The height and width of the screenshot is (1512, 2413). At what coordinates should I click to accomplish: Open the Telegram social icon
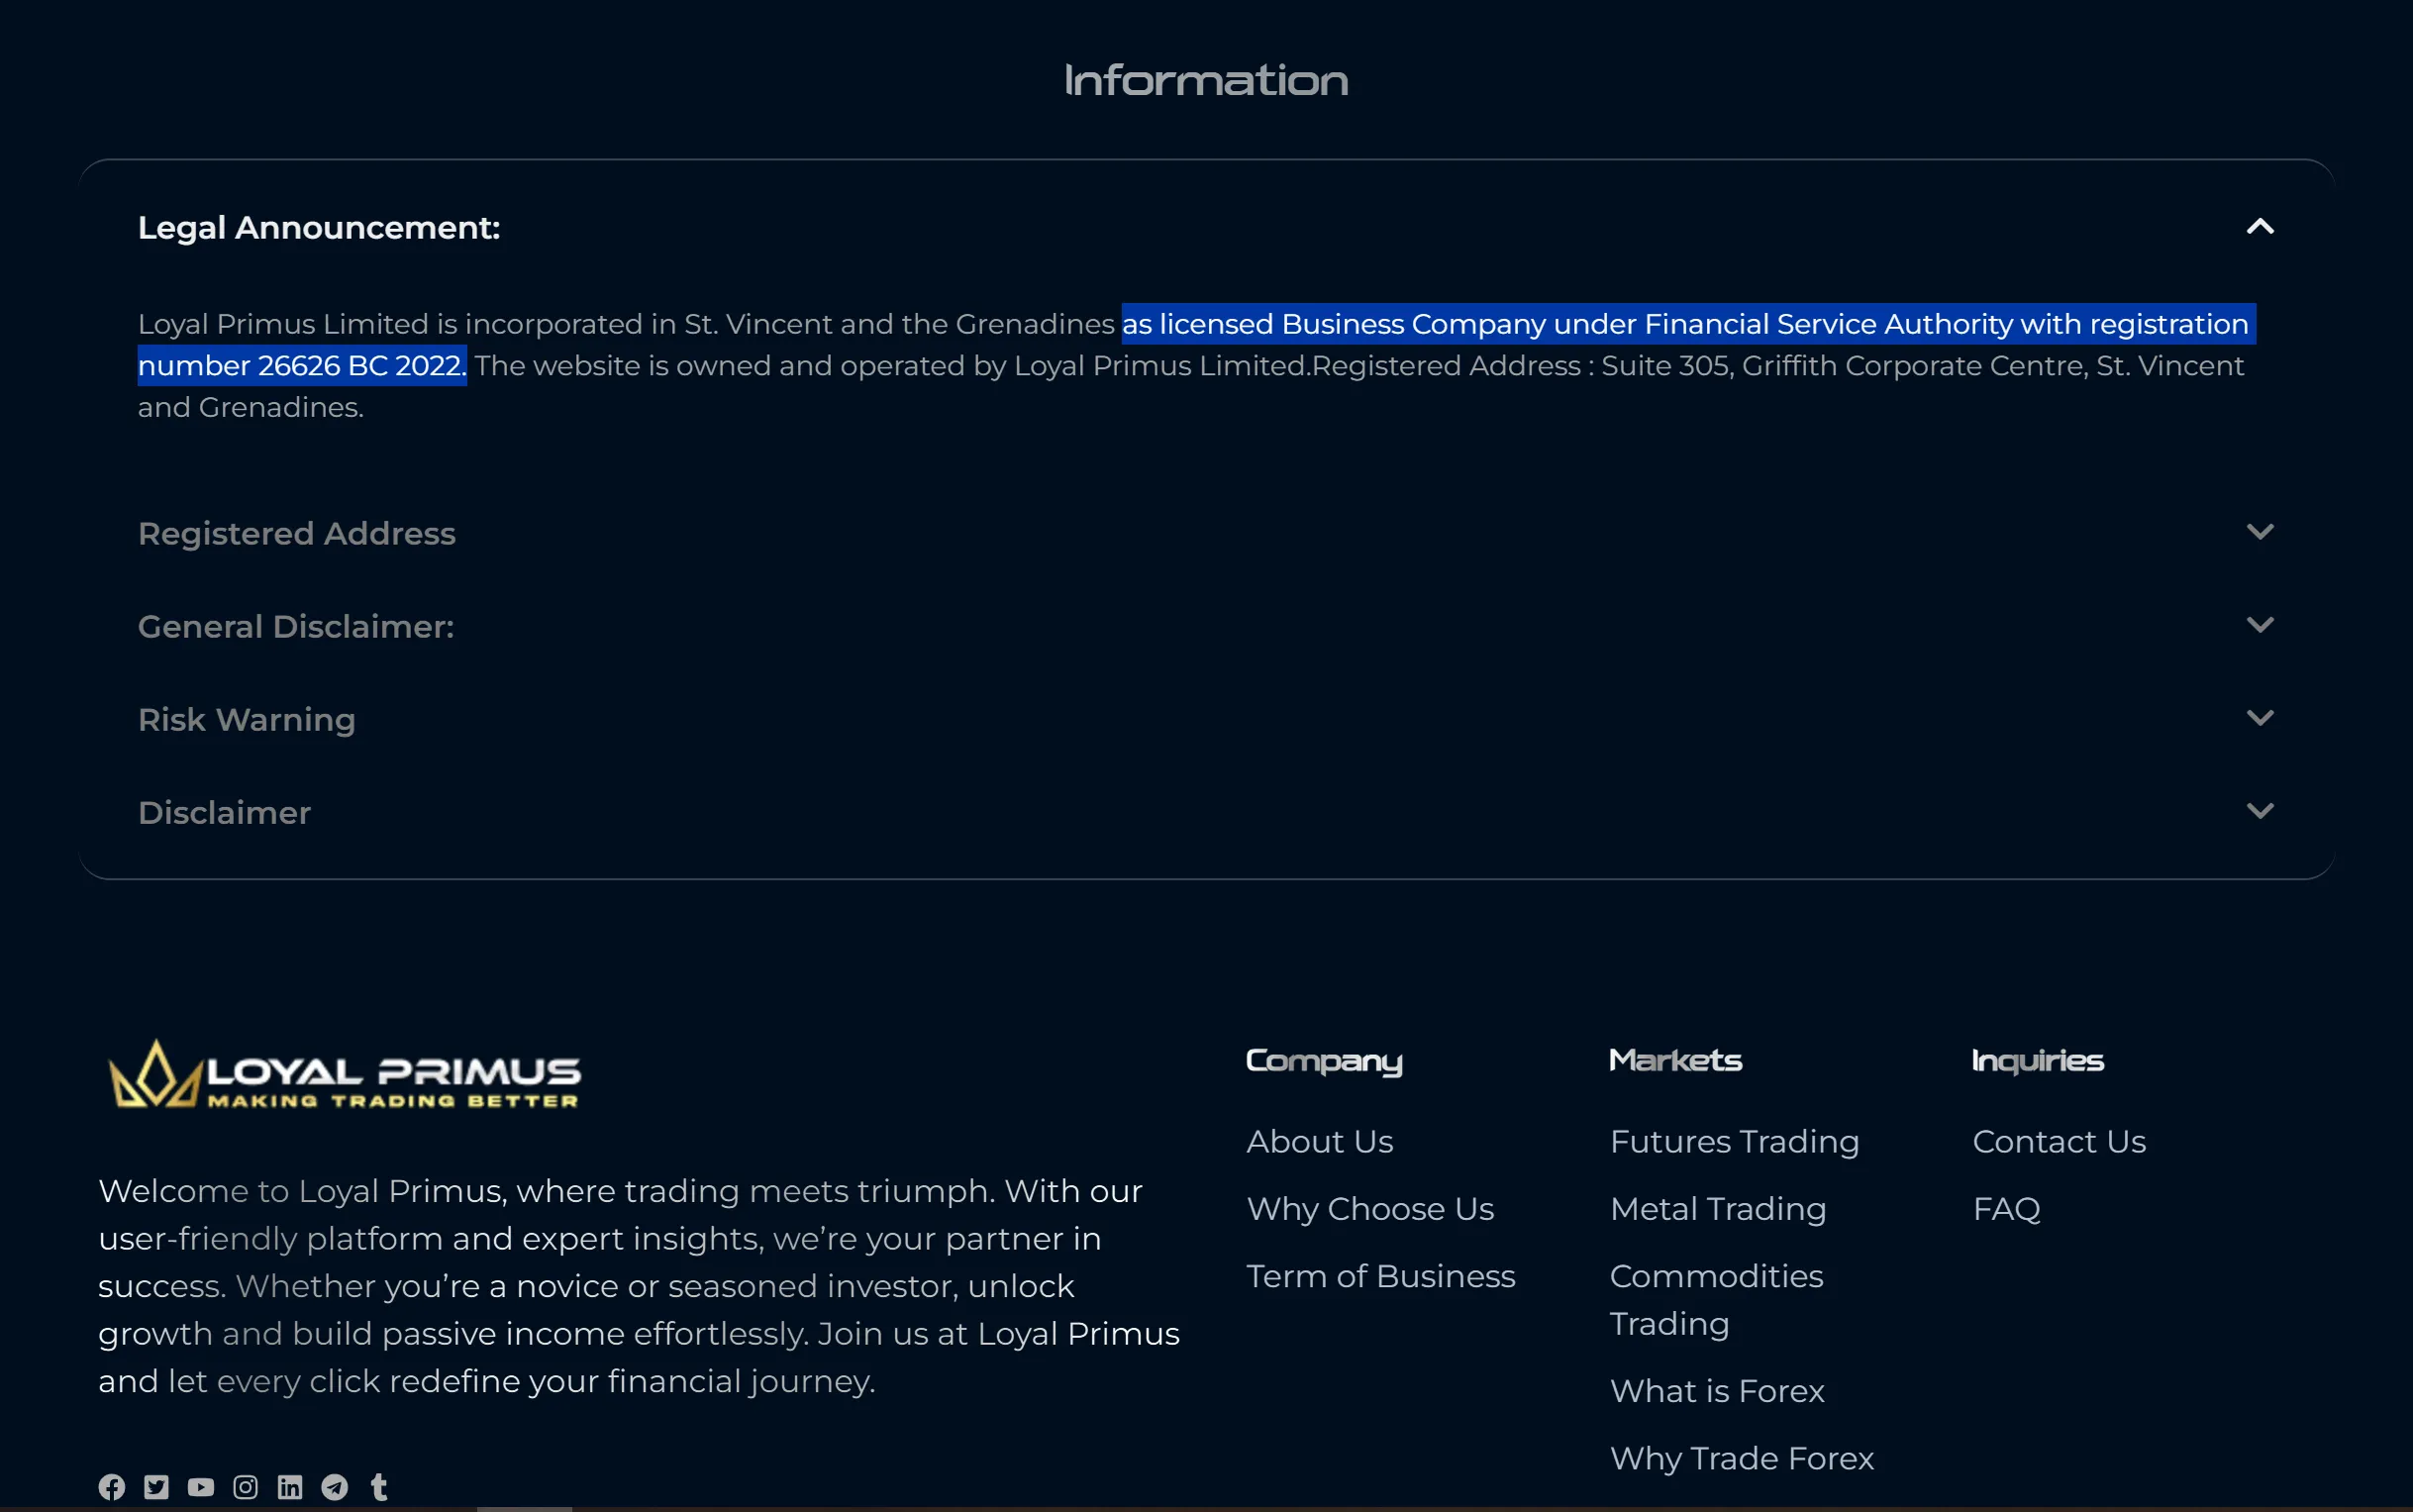(x=335, y=1487)
